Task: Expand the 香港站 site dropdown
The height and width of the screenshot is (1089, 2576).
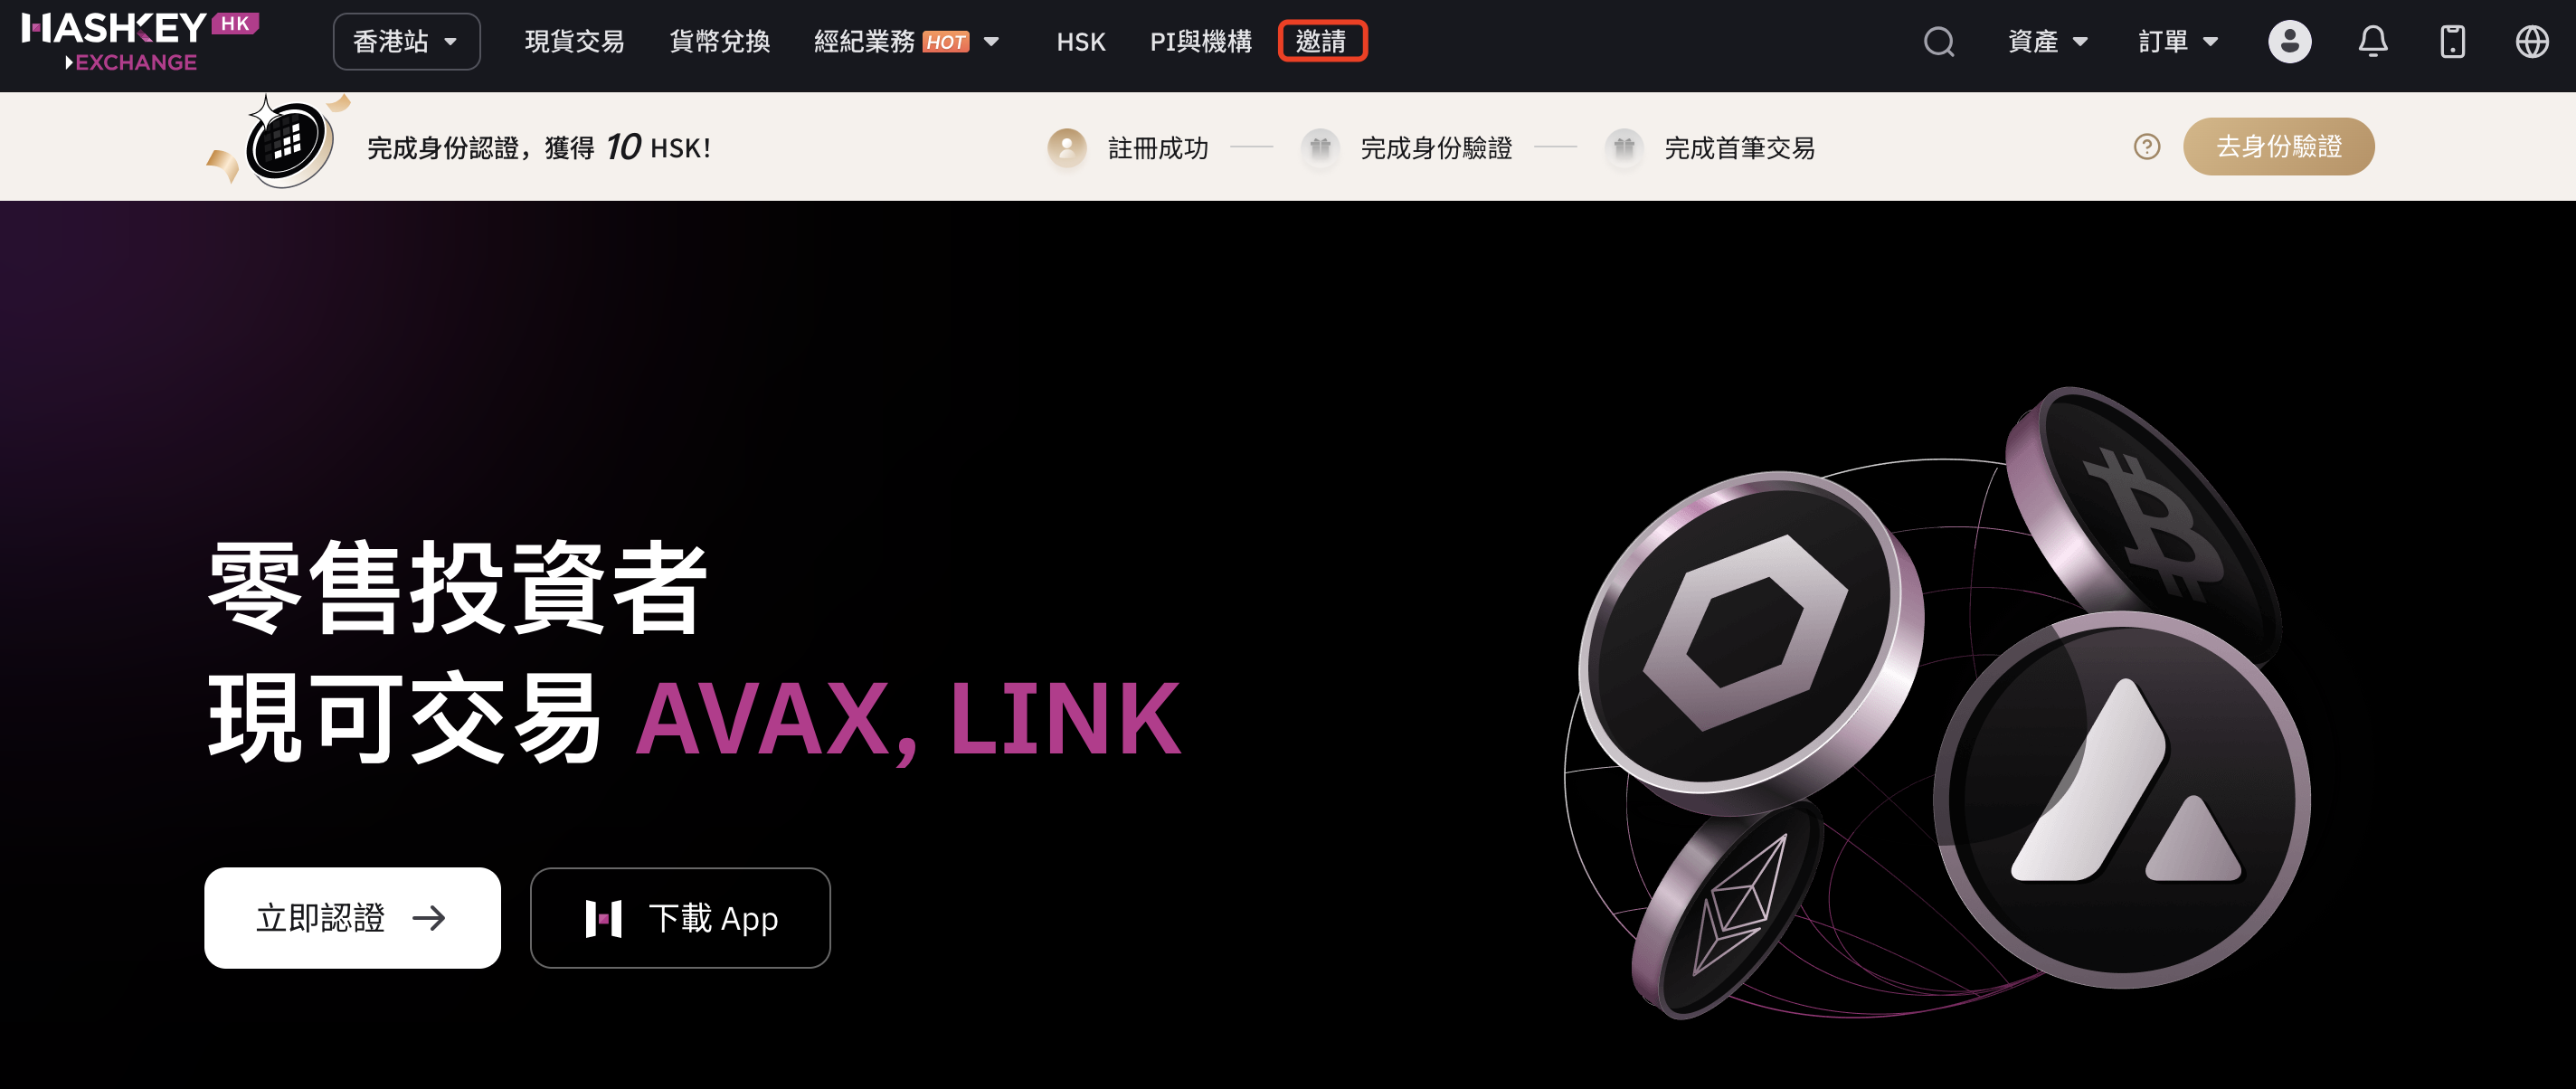Action: click(x=406, y=42)
